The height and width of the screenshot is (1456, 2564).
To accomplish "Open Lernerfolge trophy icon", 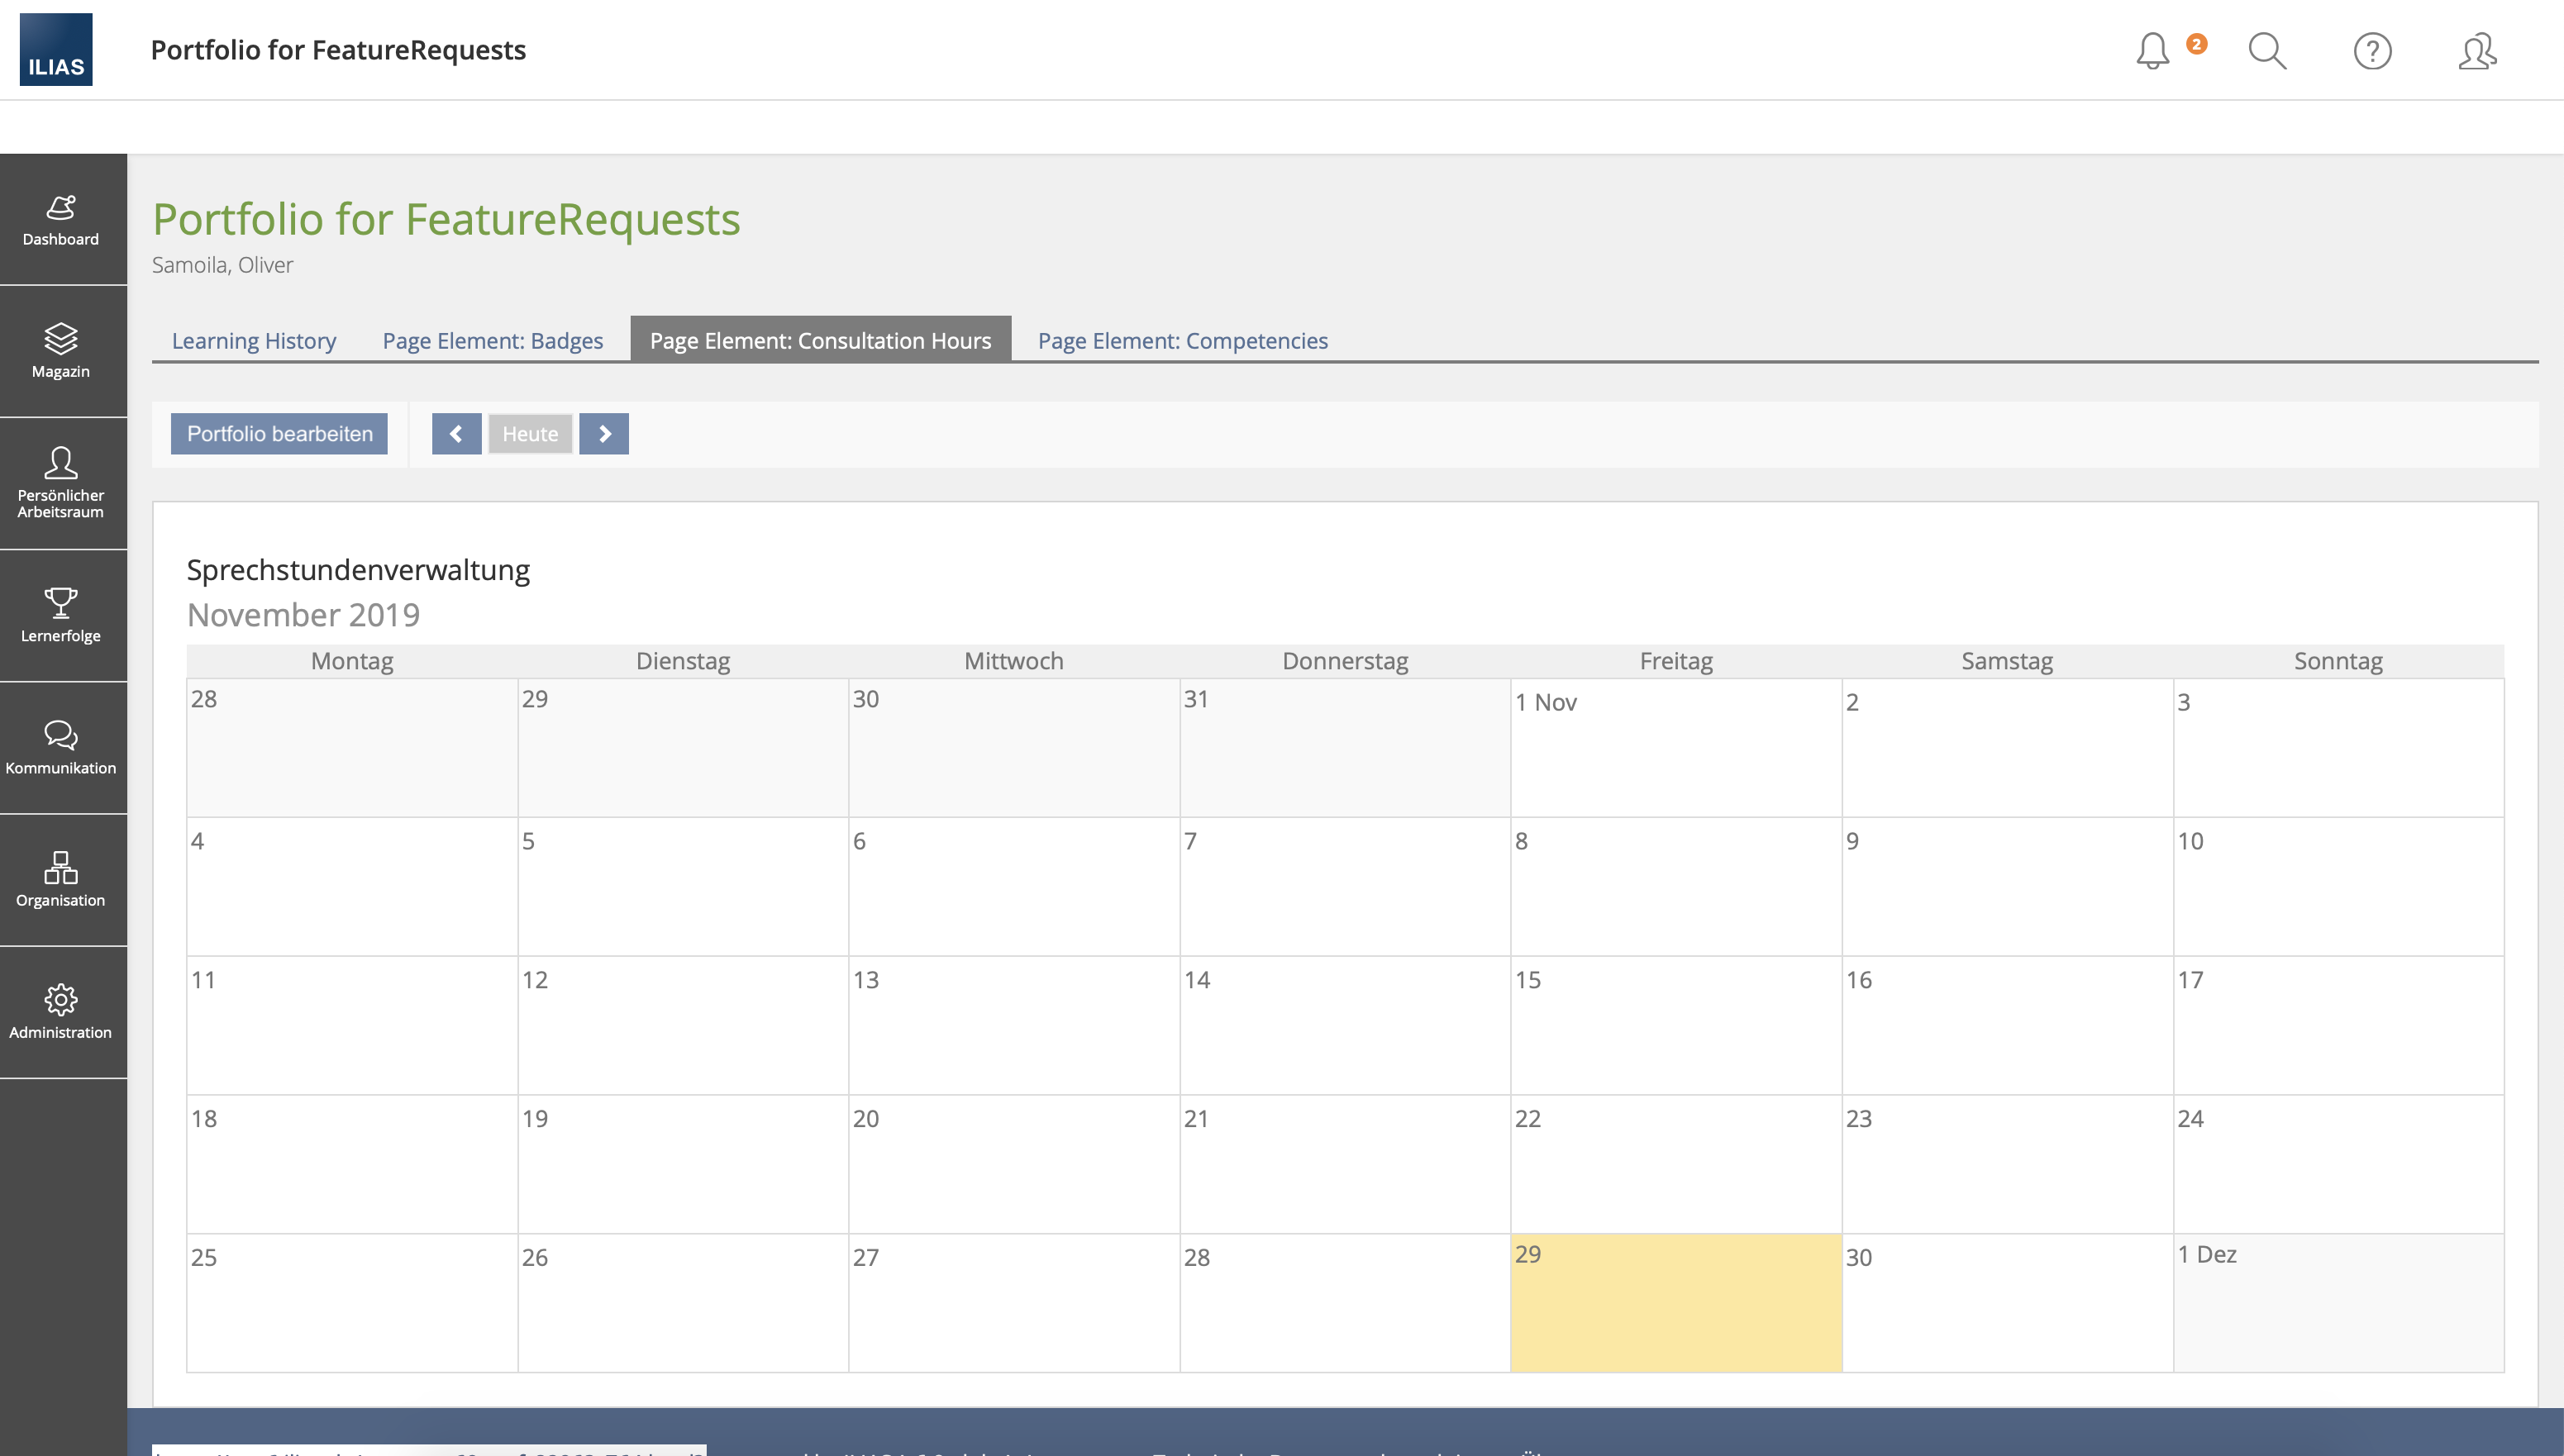I will (61, 614).
